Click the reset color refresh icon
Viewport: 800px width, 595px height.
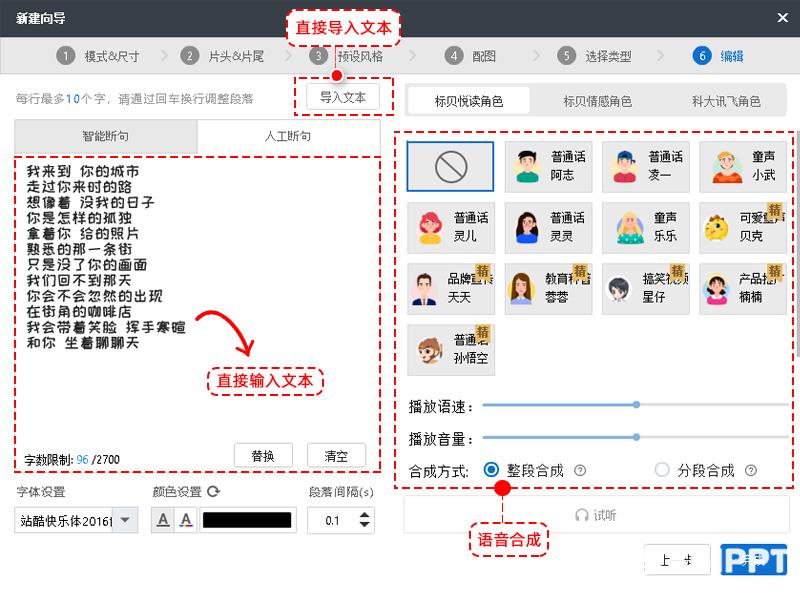[x=213, y=491]
